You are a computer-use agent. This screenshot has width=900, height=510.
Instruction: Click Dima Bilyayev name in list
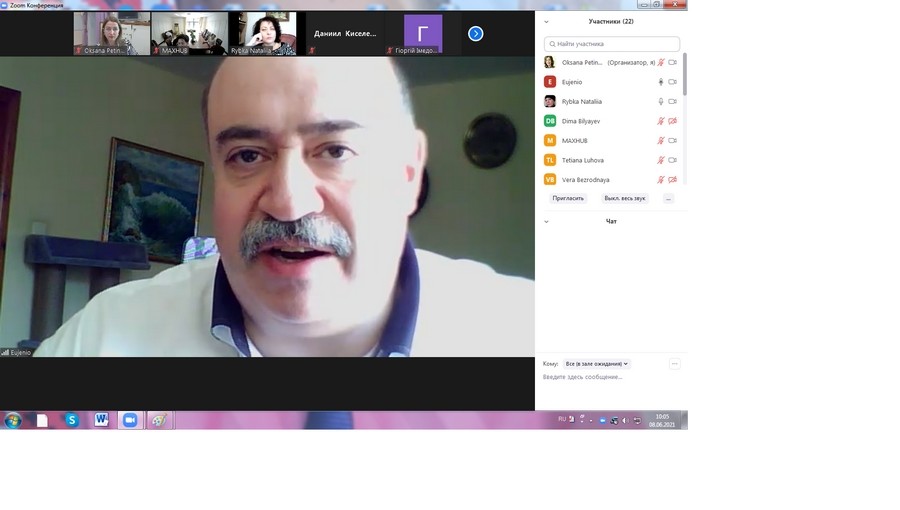click(x=581, y=121)
